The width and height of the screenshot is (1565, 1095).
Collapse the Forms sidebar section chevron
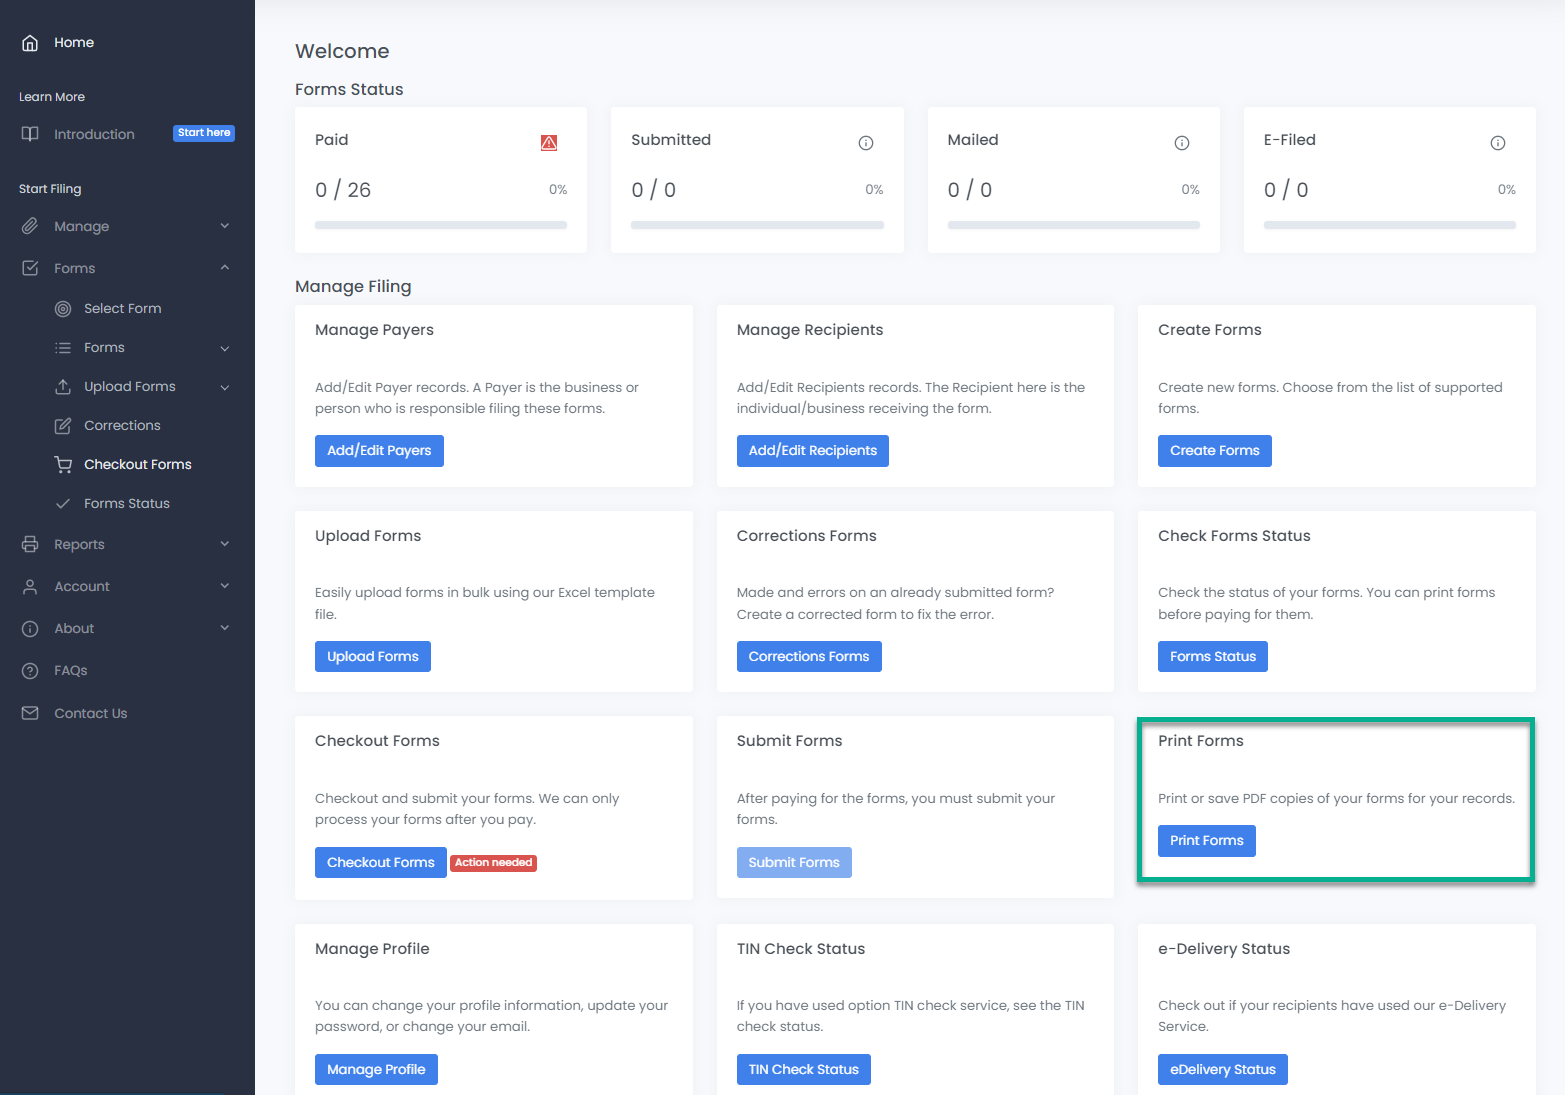click(x=225, y=268)
